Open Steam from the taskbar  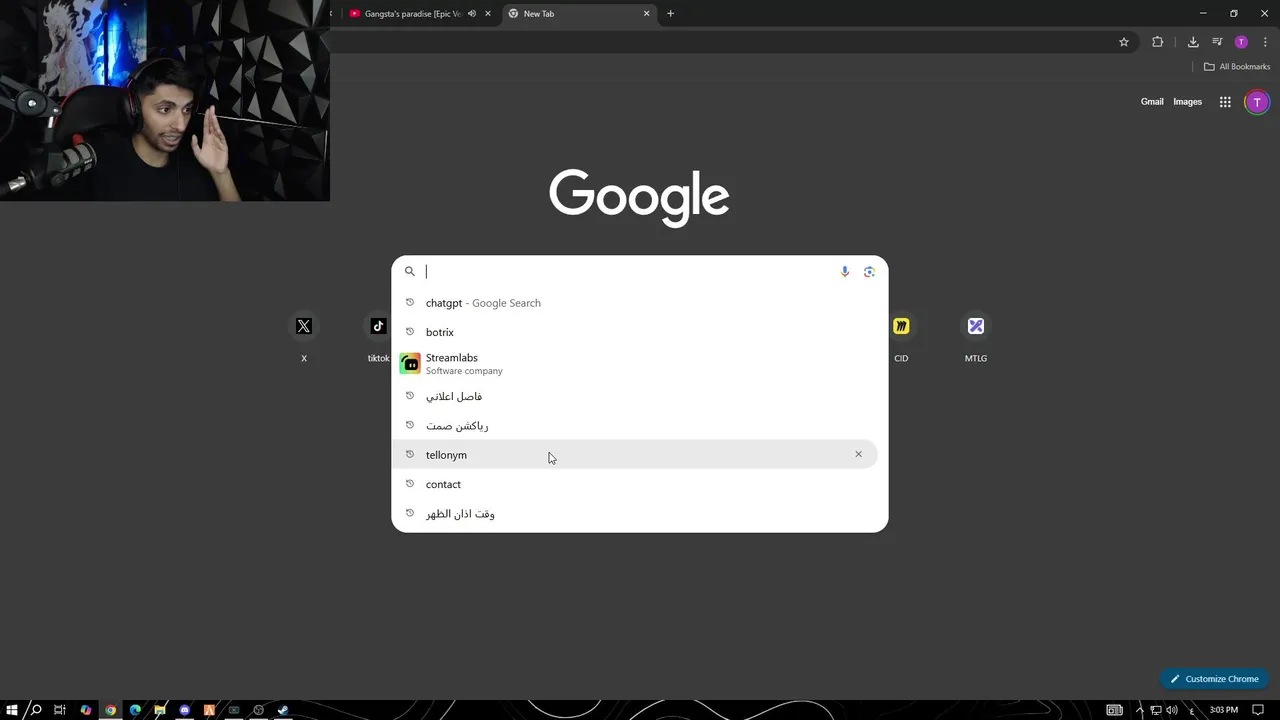(x=283, y=710)
